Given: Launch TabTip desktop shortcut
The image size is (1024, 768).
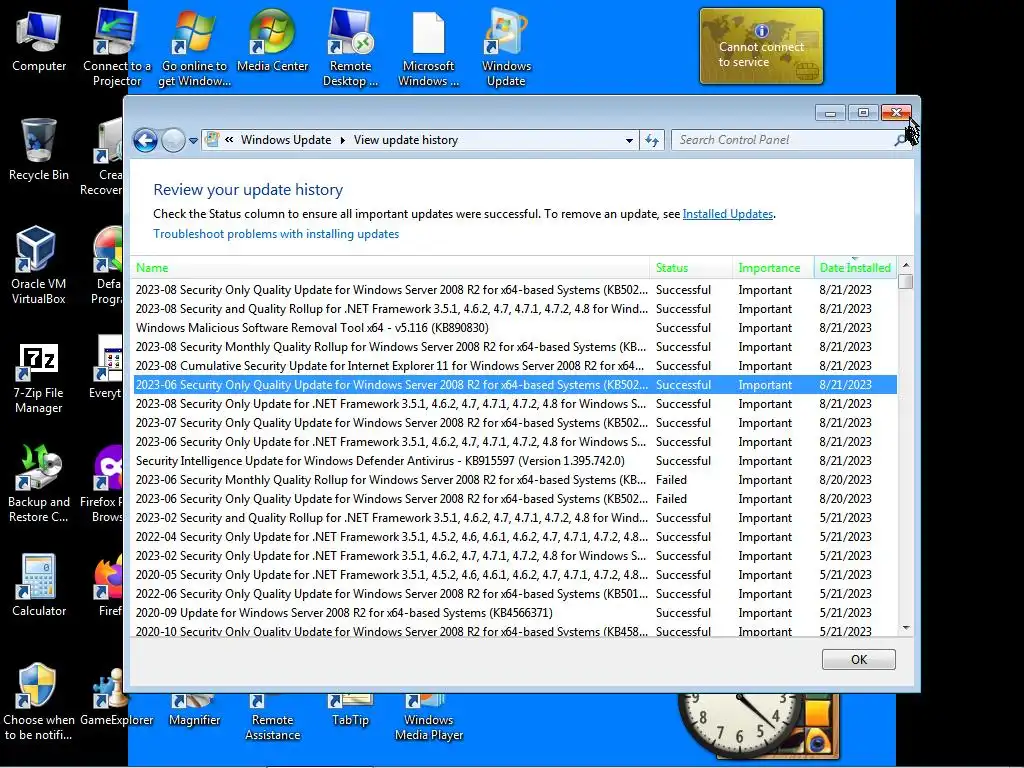Looking at the screenshot, I should 350,711.
